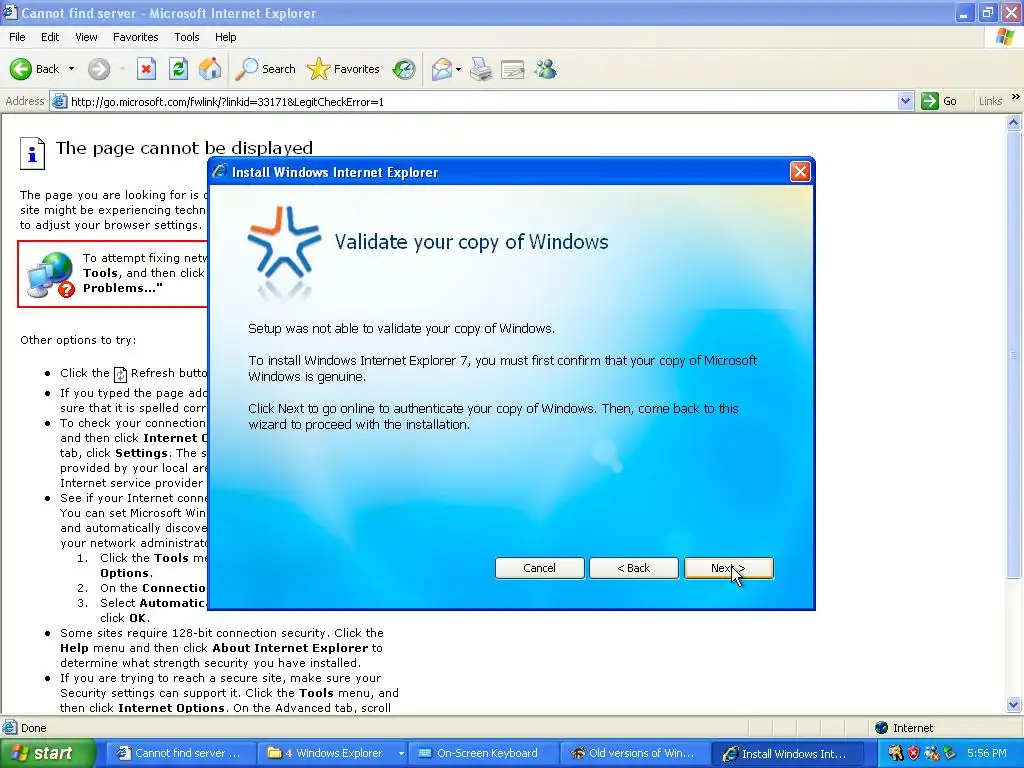Click the Edit page toolbar icon
Viewport: 1024px width, 768px height.
pyautogui.click(x=513, y=69)
